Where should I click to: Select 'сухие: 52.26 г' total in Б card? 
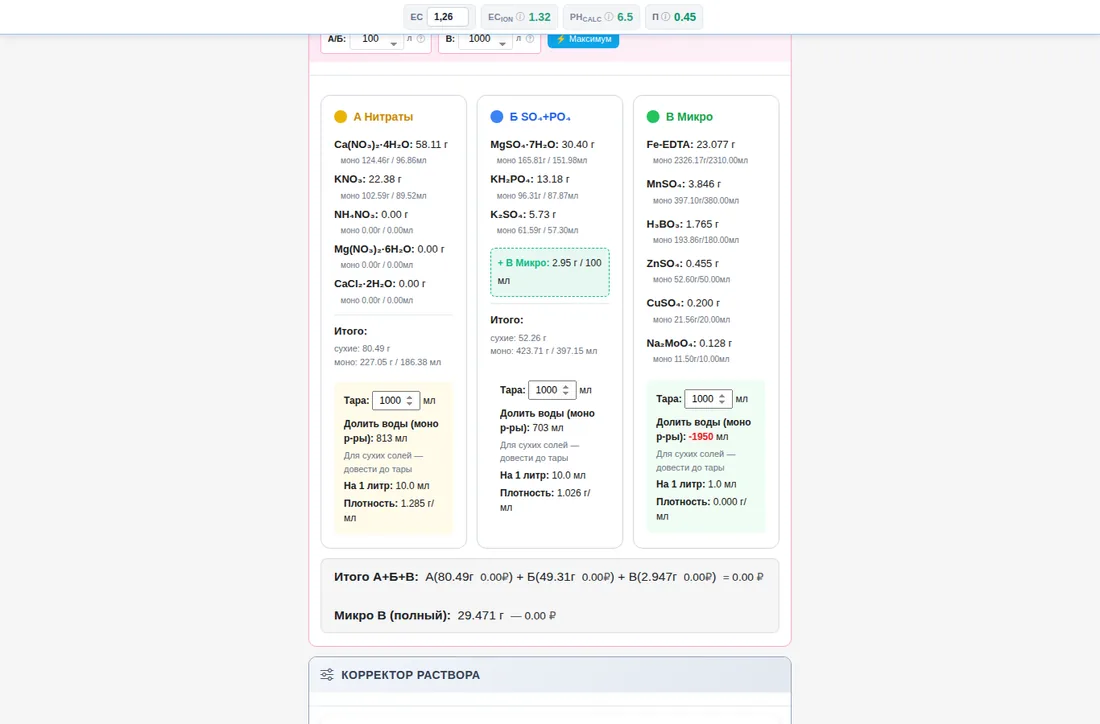pos(518,338)
